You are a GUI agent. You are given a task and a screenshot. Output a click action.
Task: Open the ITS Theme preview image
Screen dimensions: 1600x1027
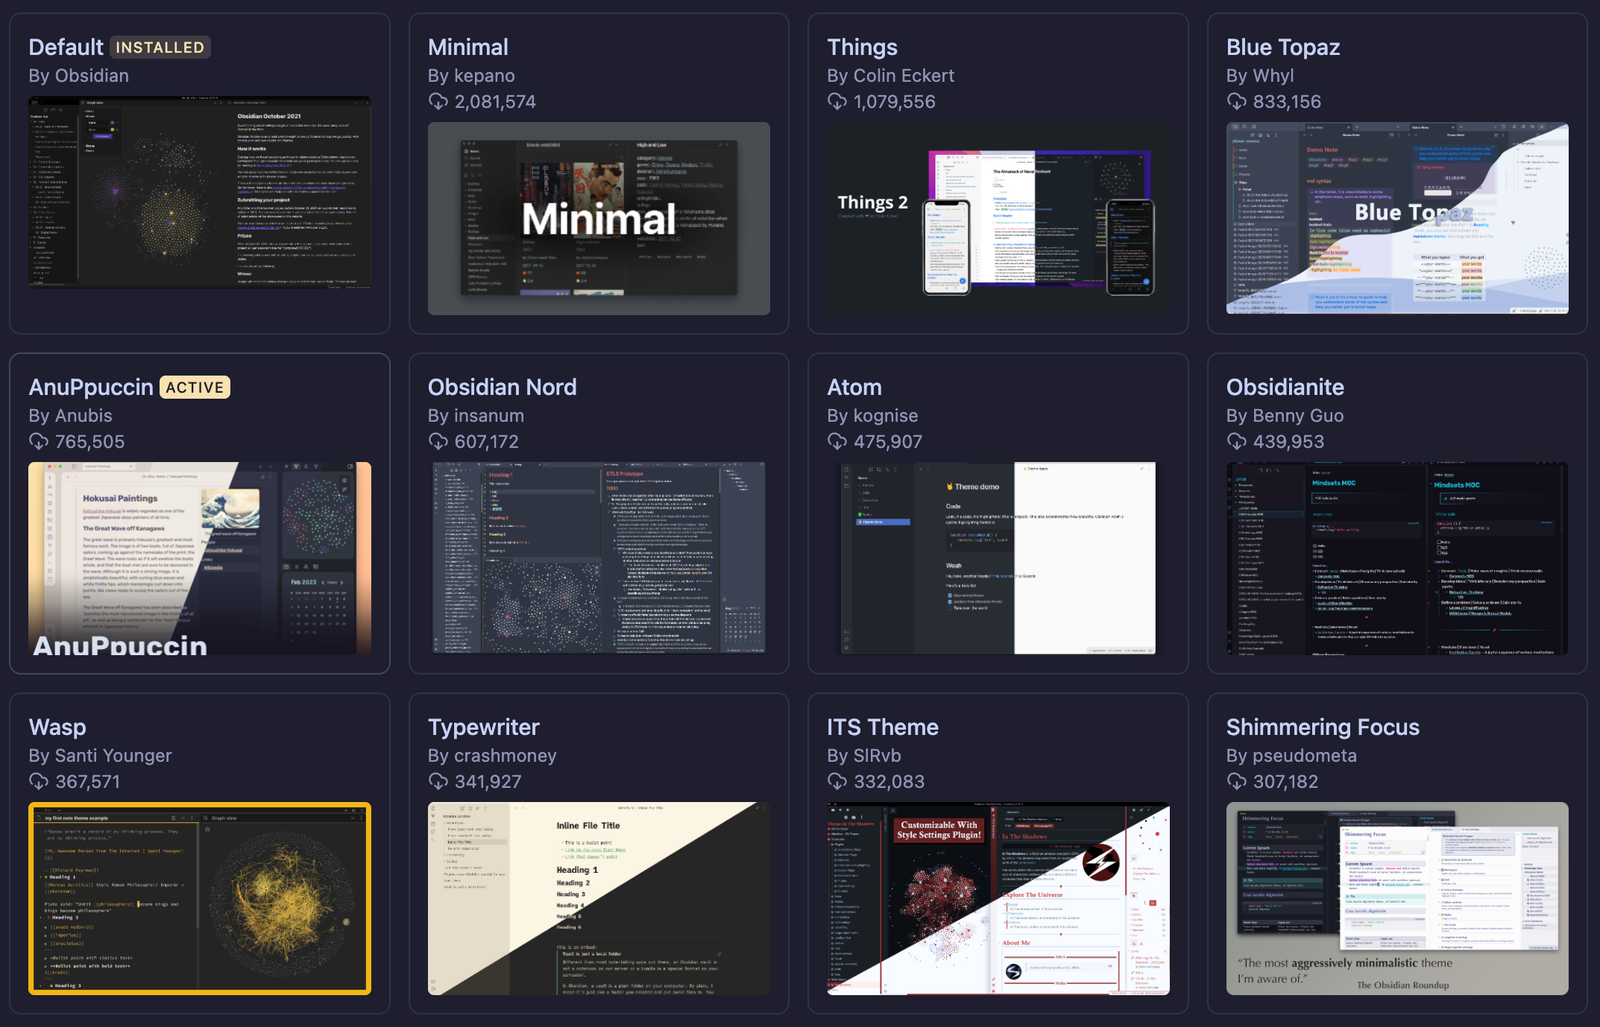pos(997,898)
